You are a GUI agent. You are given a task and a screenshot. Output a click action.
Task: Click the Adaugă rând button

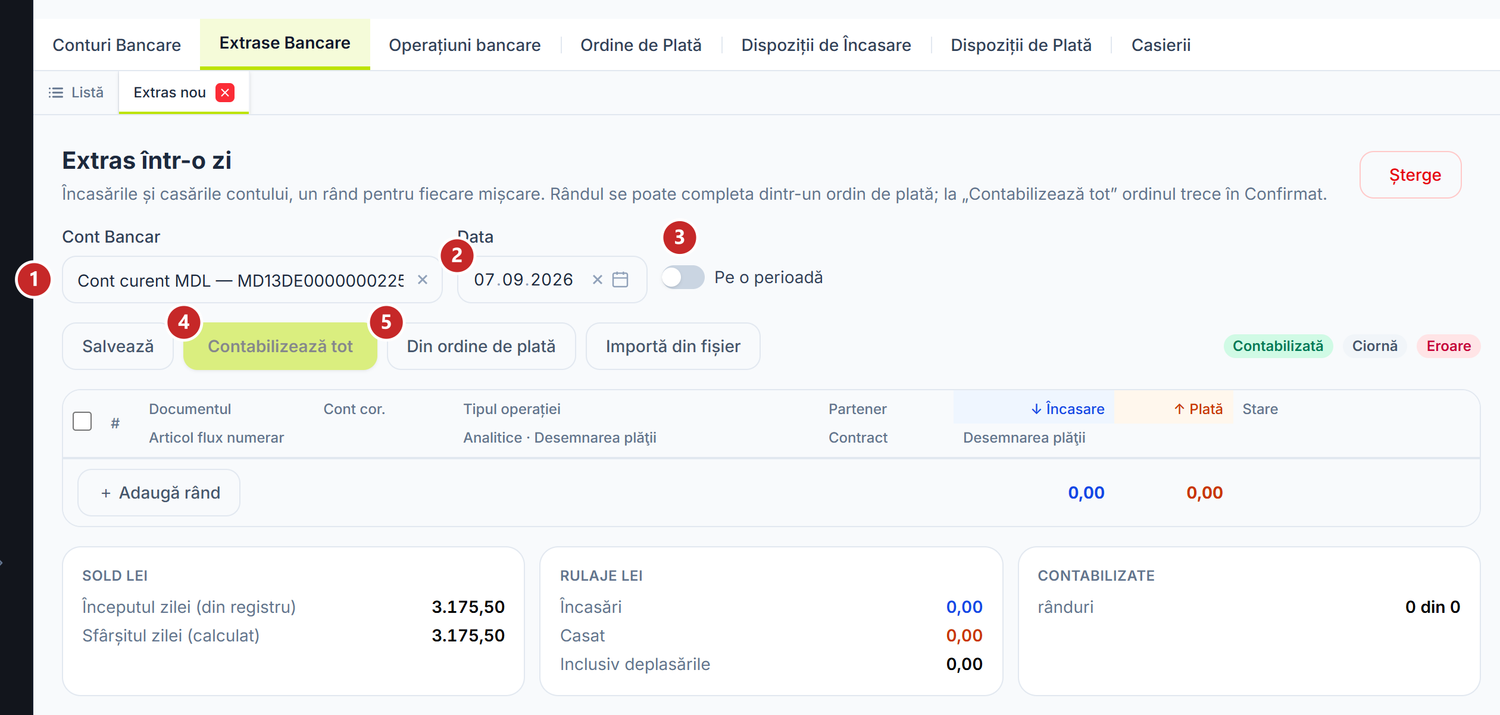159,493
